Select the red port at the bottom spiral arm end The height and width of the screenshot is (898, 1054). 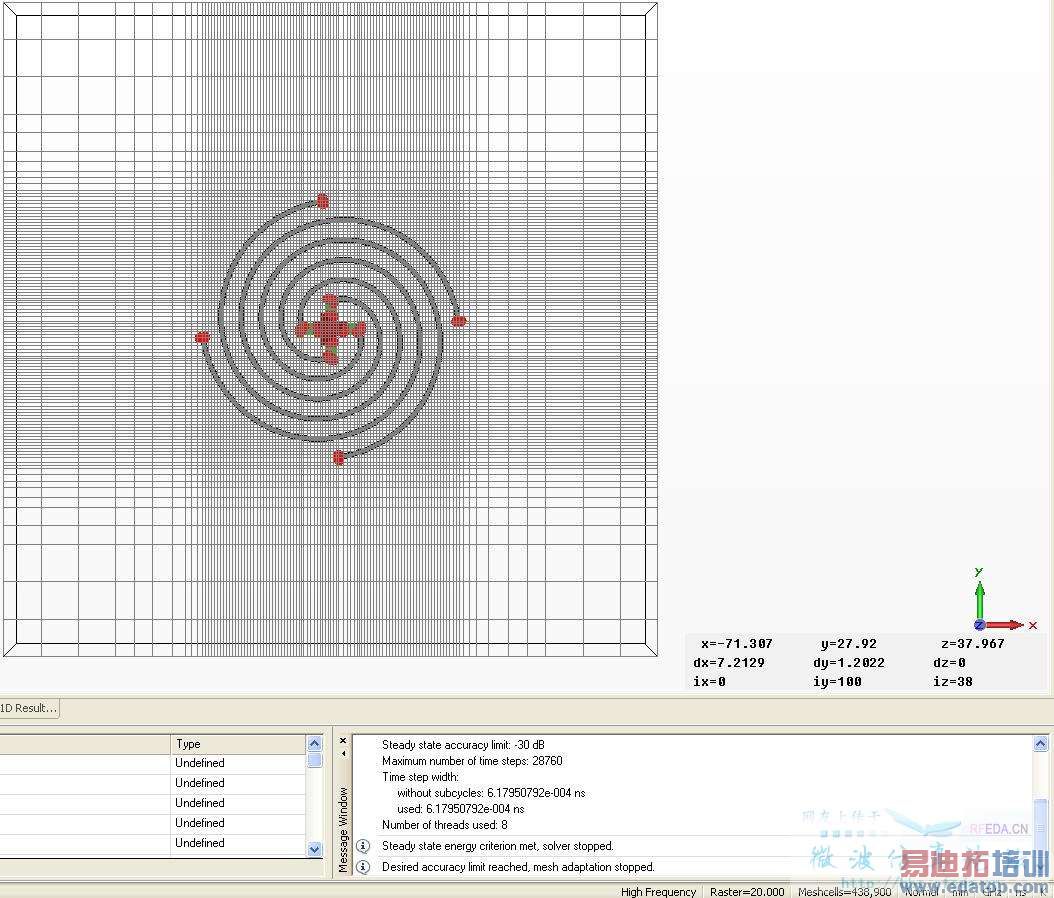[x=339, y=458]
